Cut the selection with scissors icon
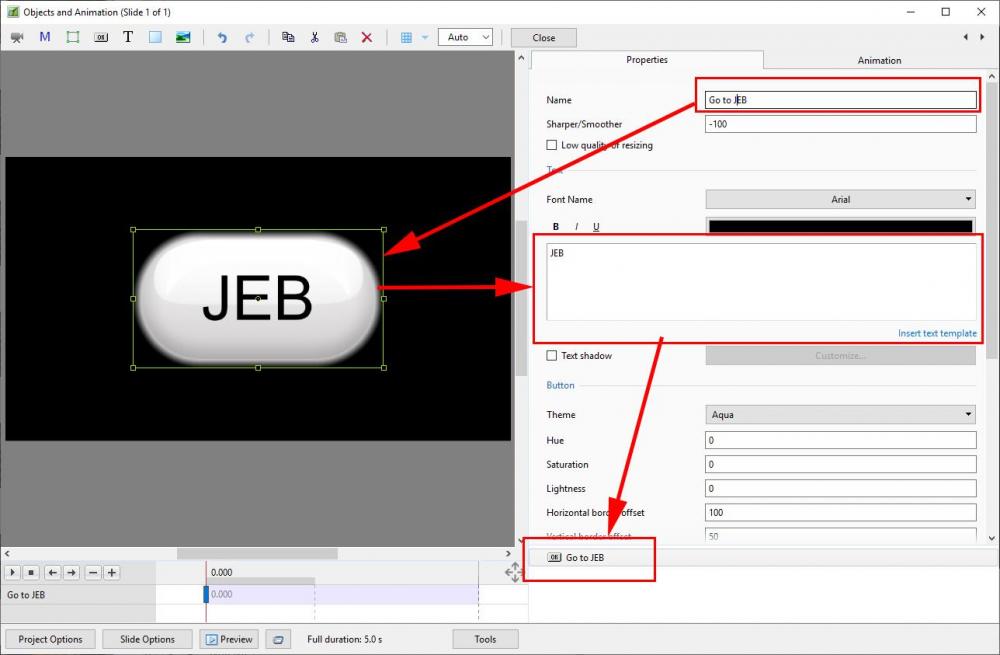 (314, 37)
